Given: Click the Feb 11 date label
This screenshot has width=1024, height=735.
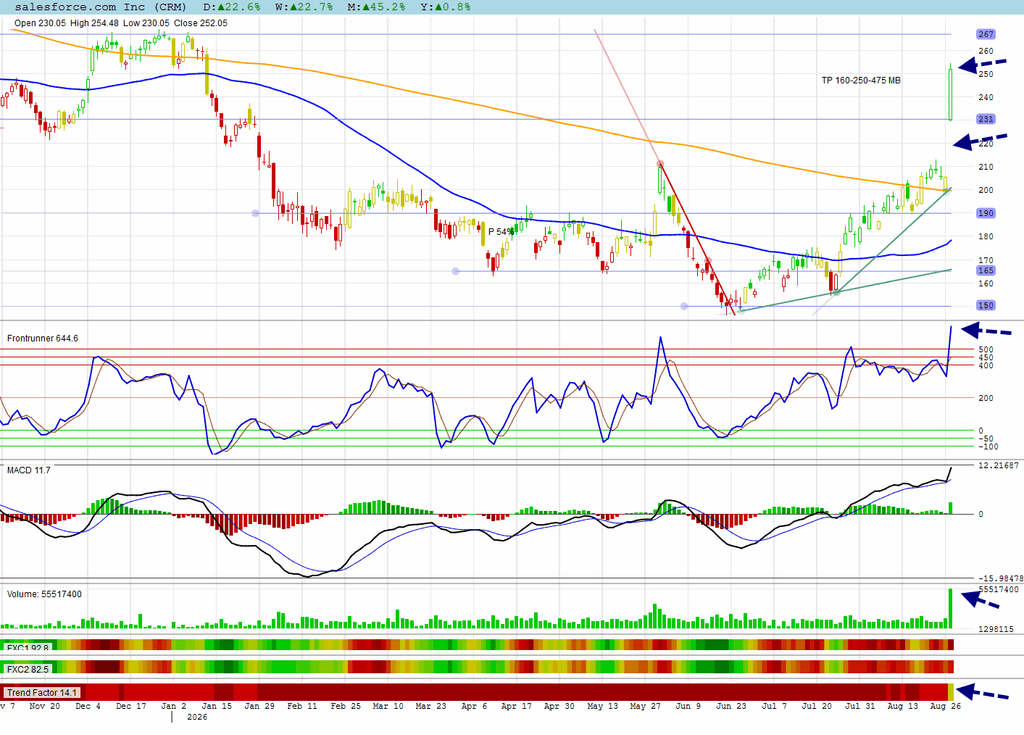Looking at the screenshot, I should (x=302, y=706).
